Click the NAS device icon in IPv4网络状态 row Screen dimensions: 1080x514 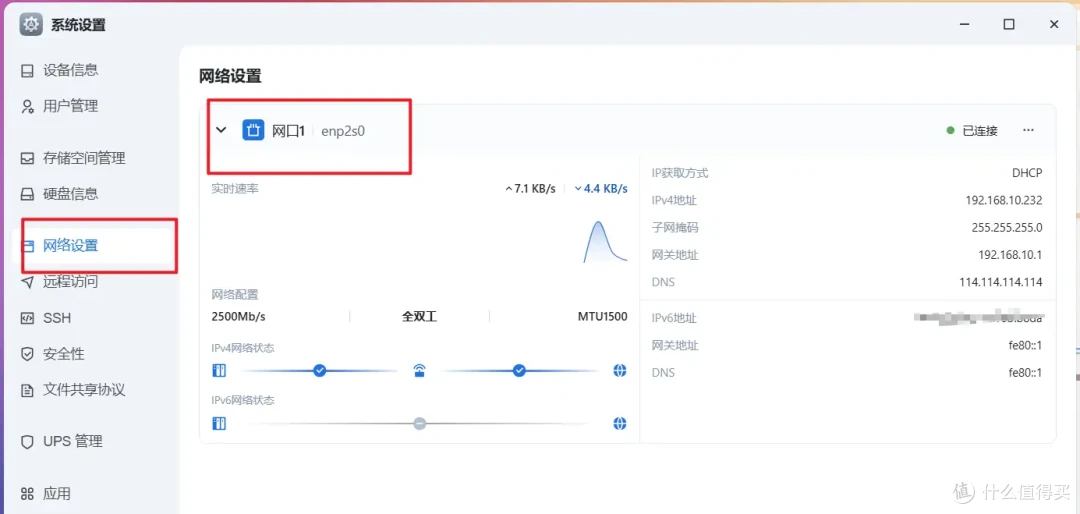point(219,371)
